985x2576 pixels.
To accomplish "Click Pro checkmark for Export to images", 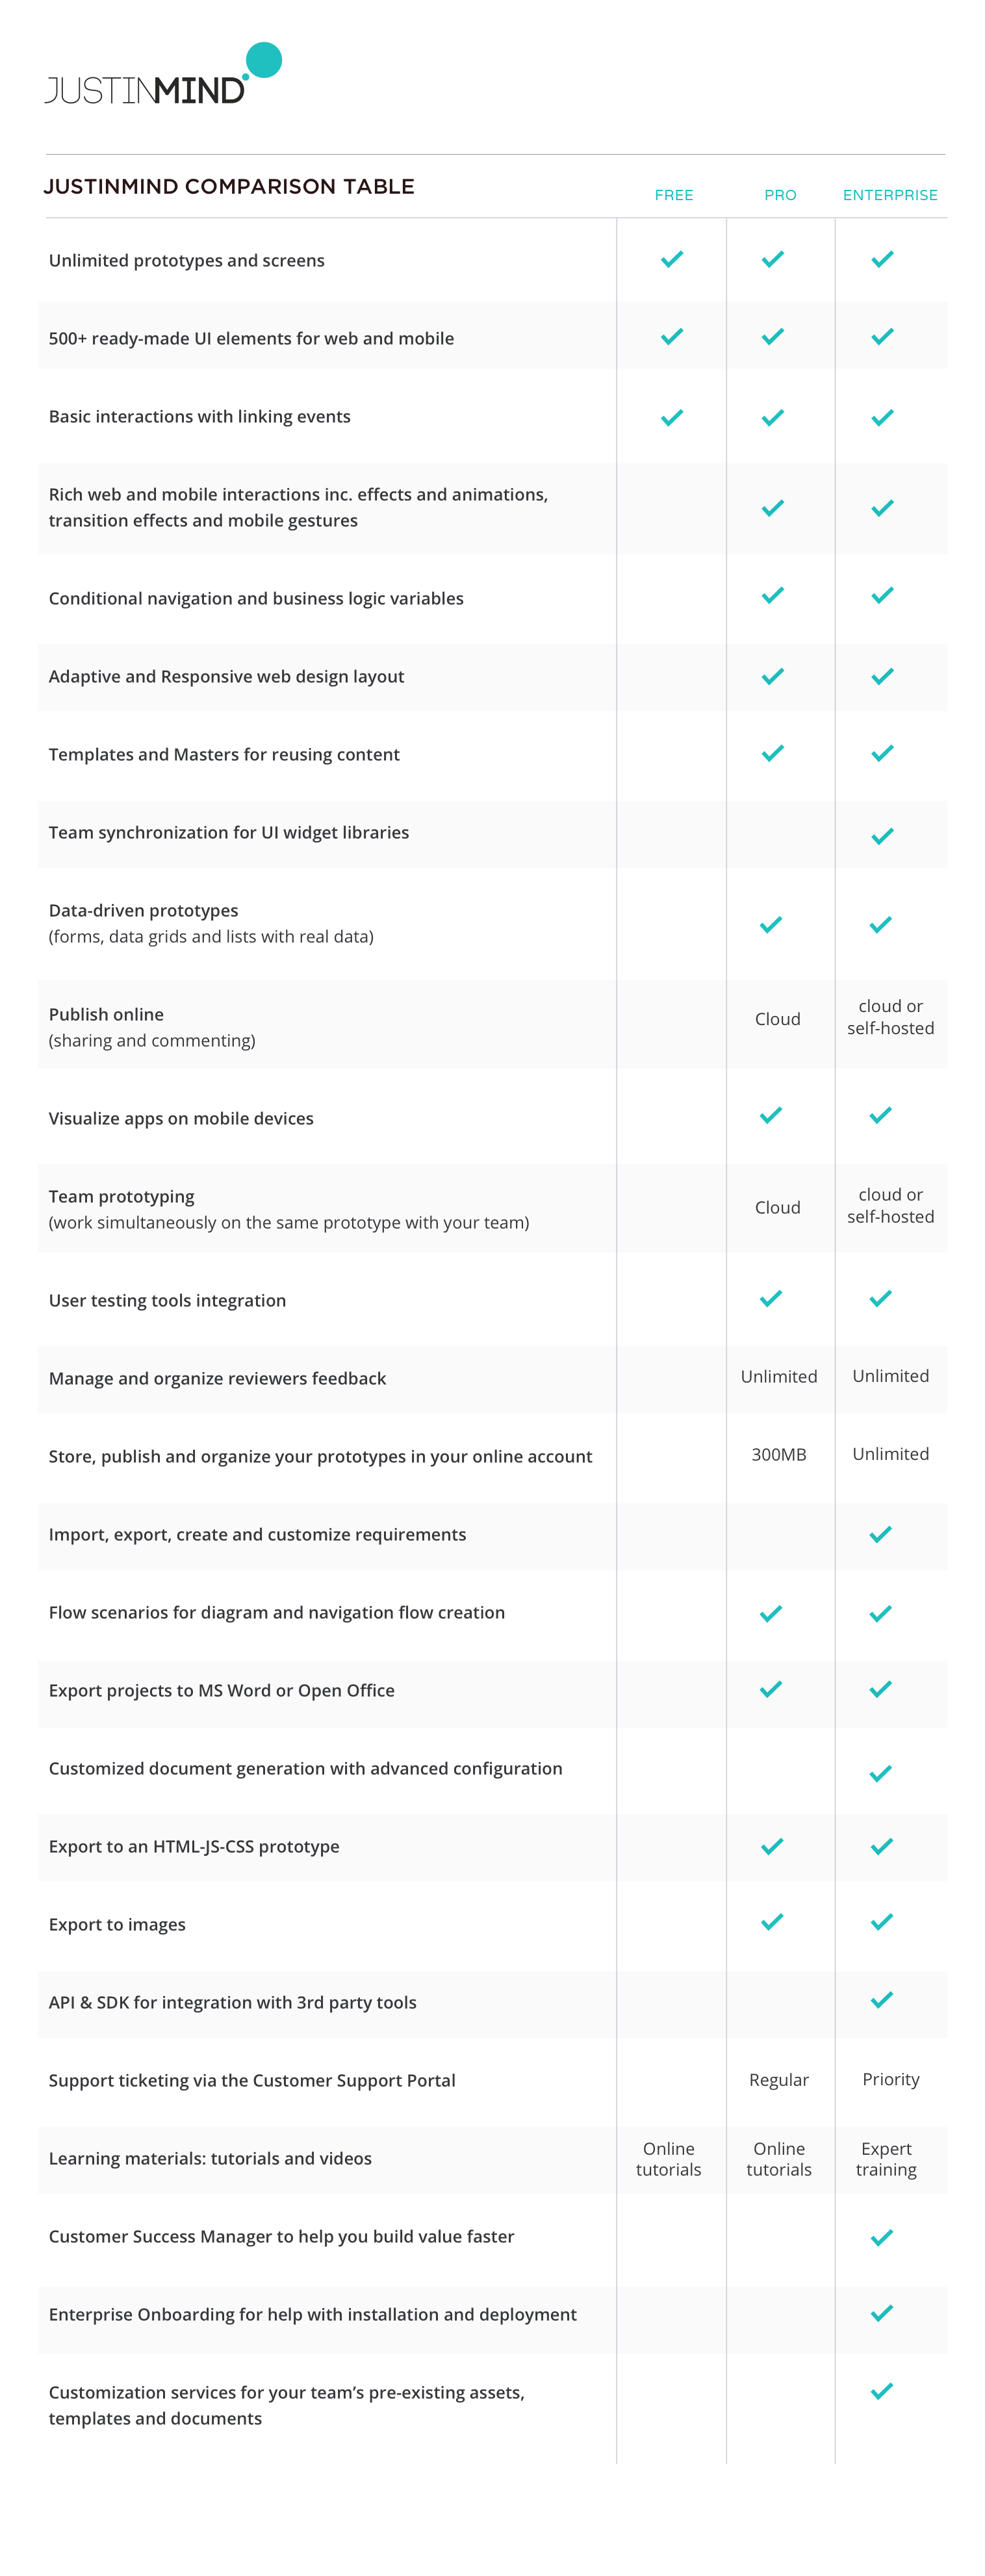I will click(x=772, y=1921).
